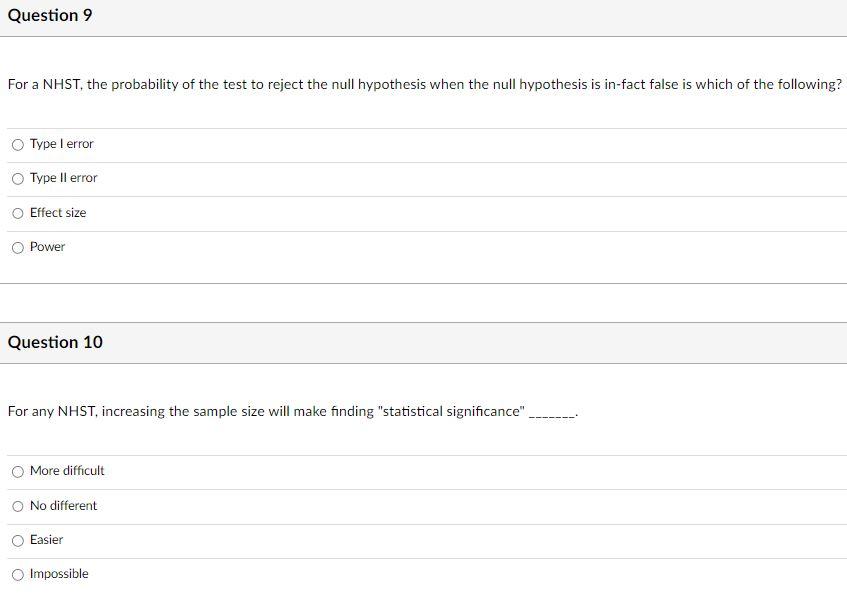Image resolution: width=847 pixels, height=595 pixels.
Task: Click the More difficult answer label
Action: [67, 471]
